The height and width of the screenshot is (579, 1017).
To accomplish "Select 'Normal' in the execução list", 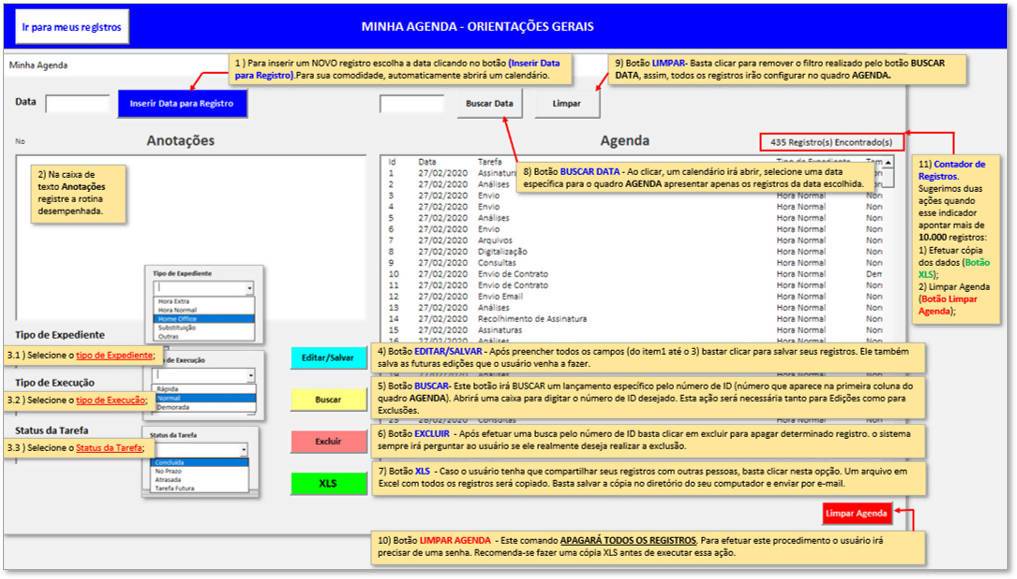I will [204, 398].
